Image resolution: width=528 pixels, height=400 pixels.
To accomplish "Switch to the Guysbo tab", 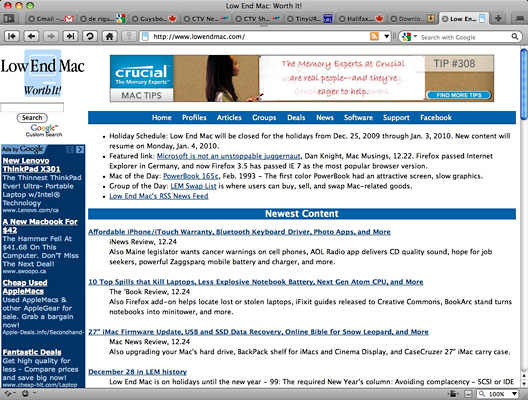I will (x=154, y=19).
